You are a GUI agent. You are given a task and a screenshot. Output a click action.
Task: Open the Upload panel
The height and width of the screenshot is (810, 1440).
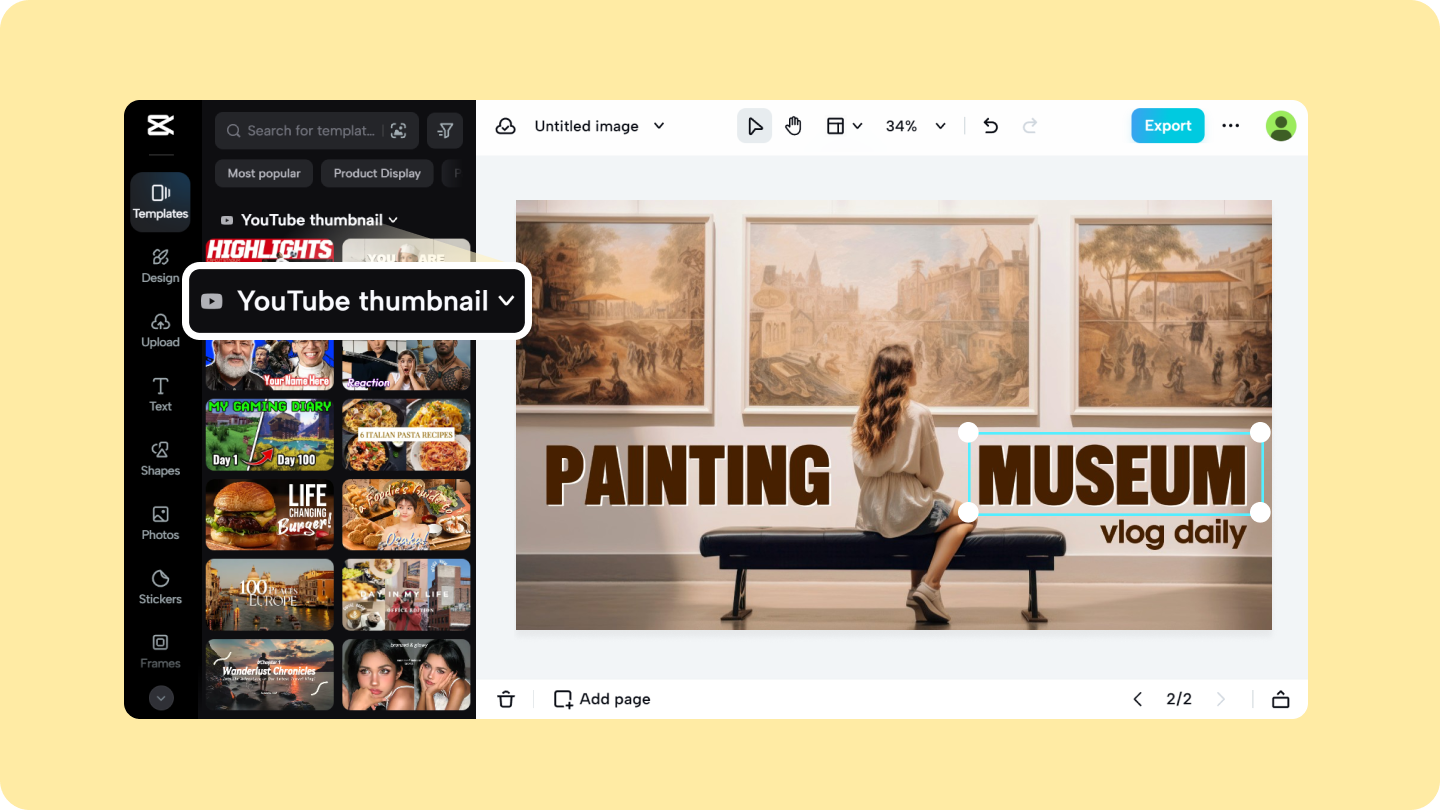pos(160,330)
